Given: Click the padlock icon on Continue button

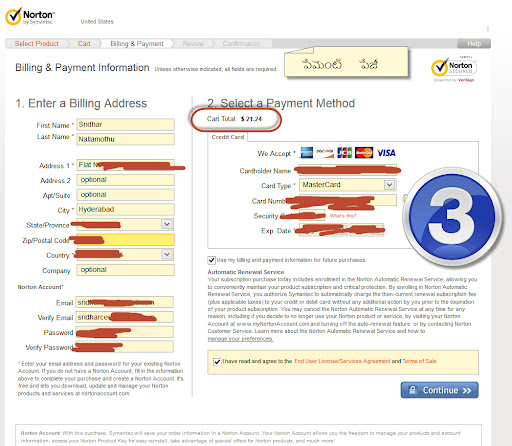Looking at the screenshot, I should click(x=413, y=390).
